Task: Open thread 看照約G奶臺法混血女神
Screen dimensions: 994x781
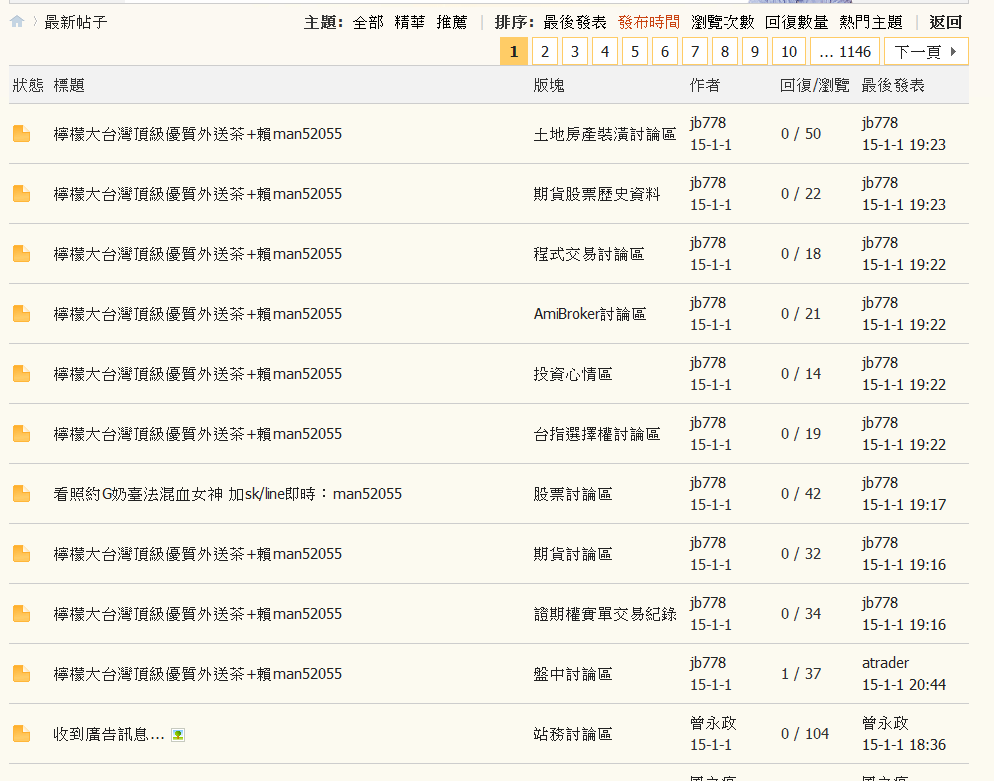Action: pos(228,494)
